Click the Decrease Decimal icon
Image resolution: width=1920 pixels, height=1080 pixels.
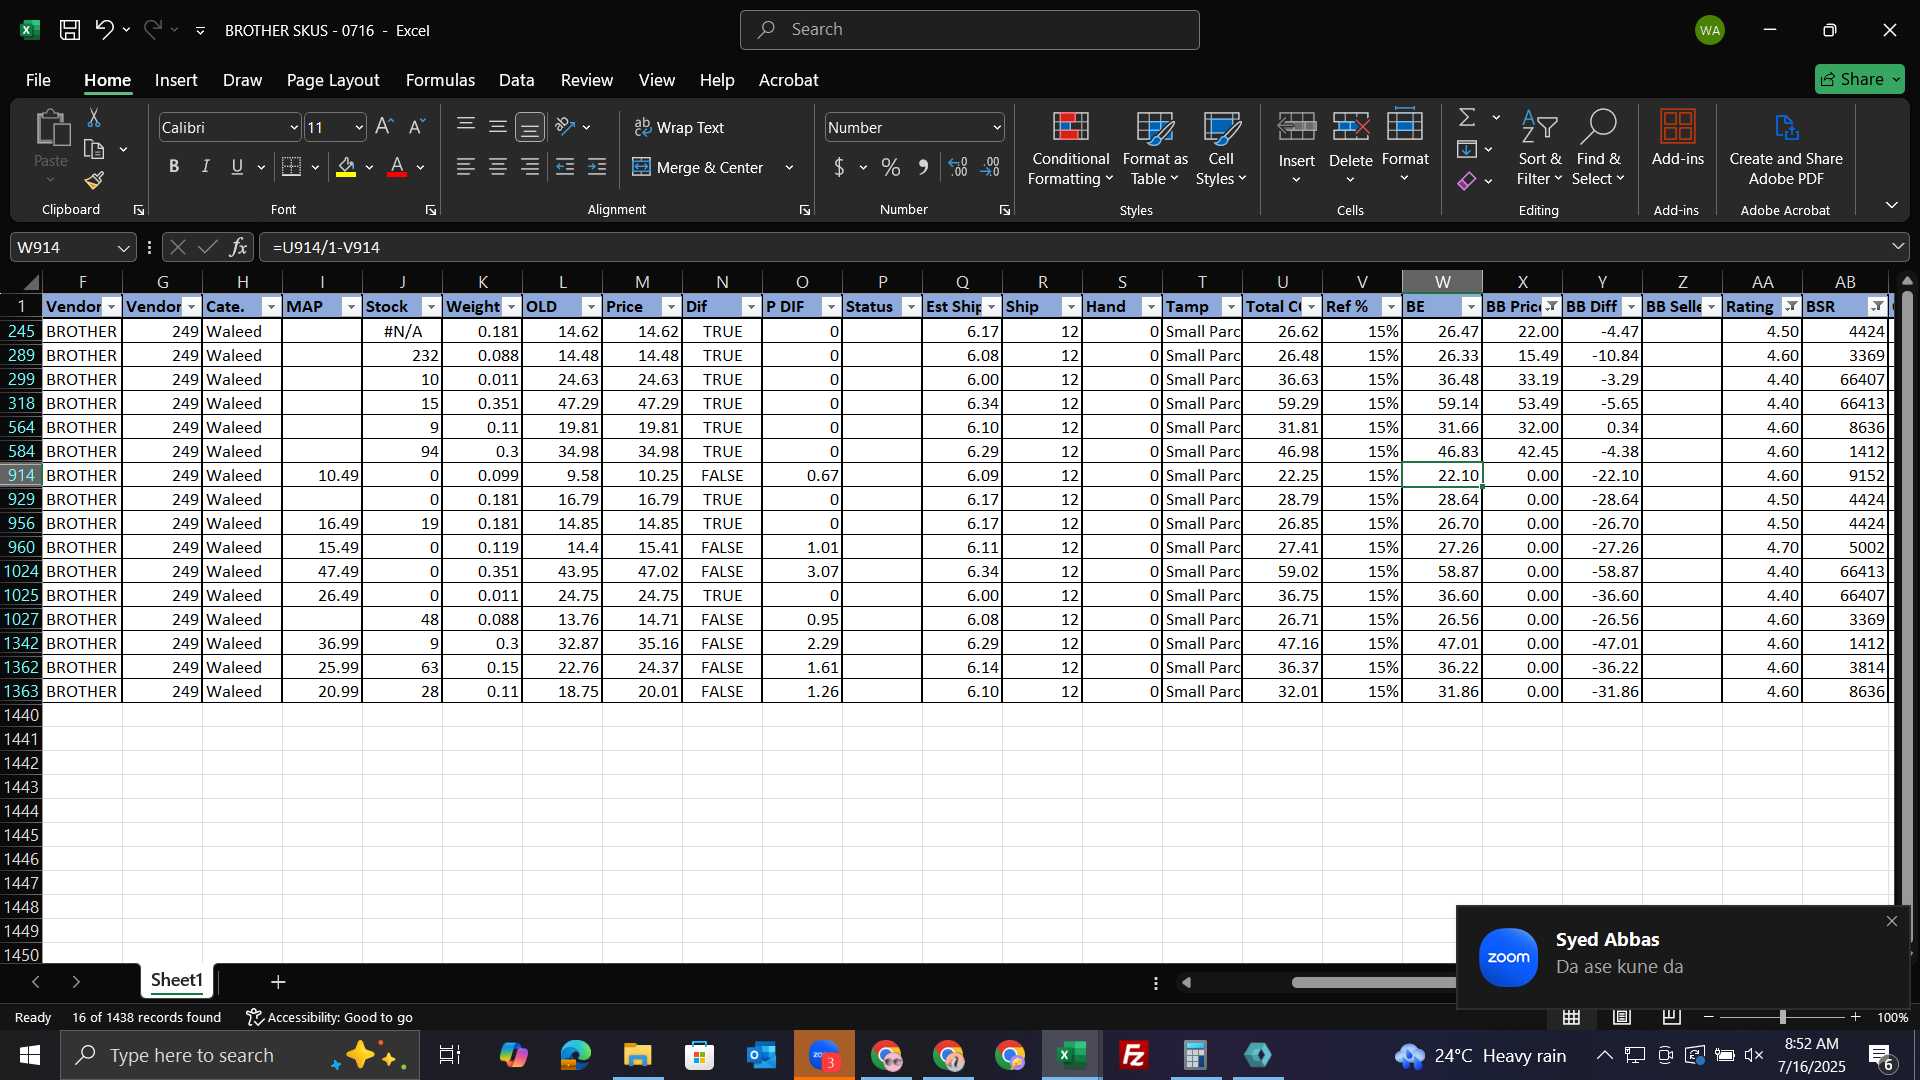coord(991,168)
